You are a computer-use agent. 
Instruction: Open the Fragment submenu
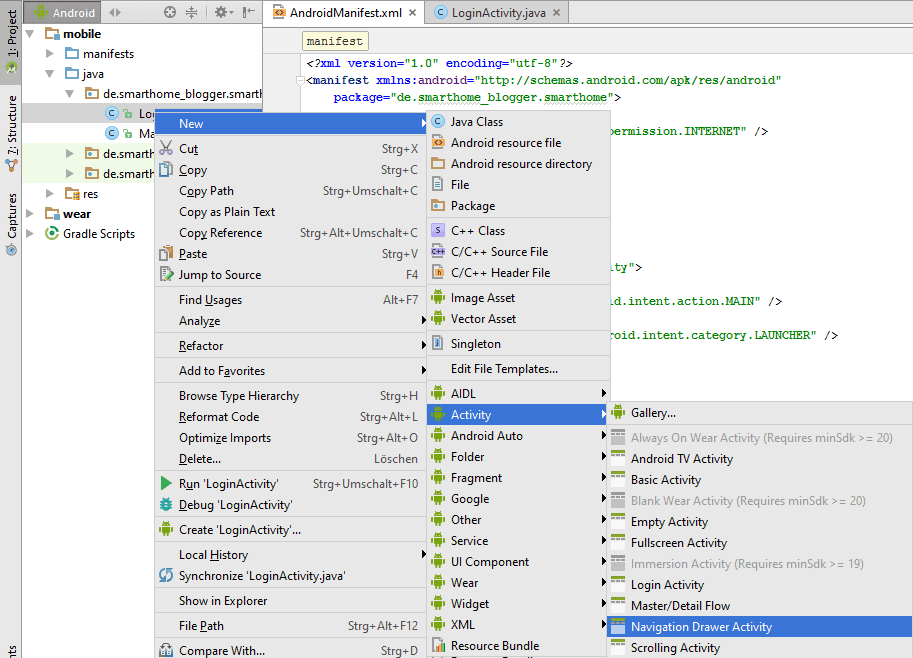coord(518,477)
